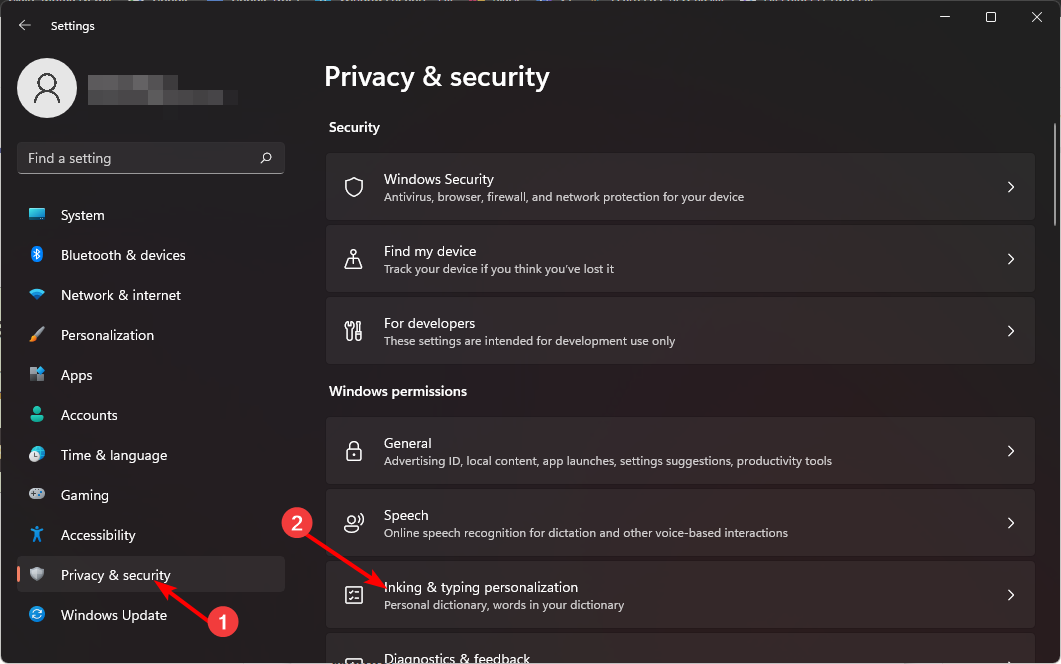Select the Personalization brush icon
Viewport: 1061px width, 664px height.
(x=38, y=335)
